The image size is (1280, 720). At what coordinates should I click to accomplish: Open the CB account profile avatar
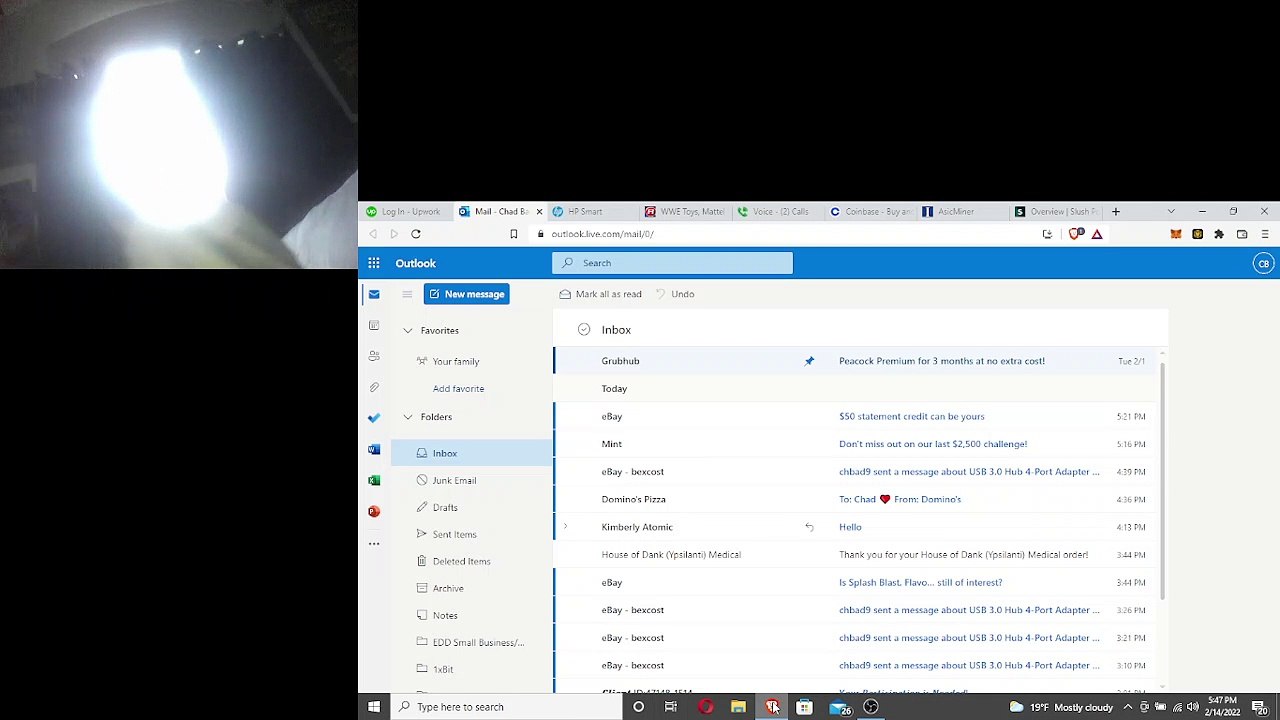[1263, 264]
